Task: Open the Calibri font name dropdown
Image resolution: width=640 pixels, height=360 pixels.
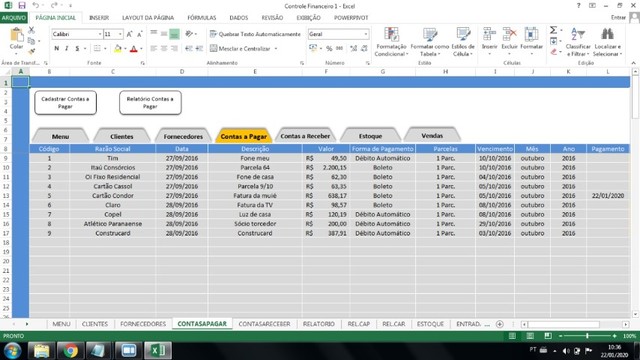Action: click(100, 34)
